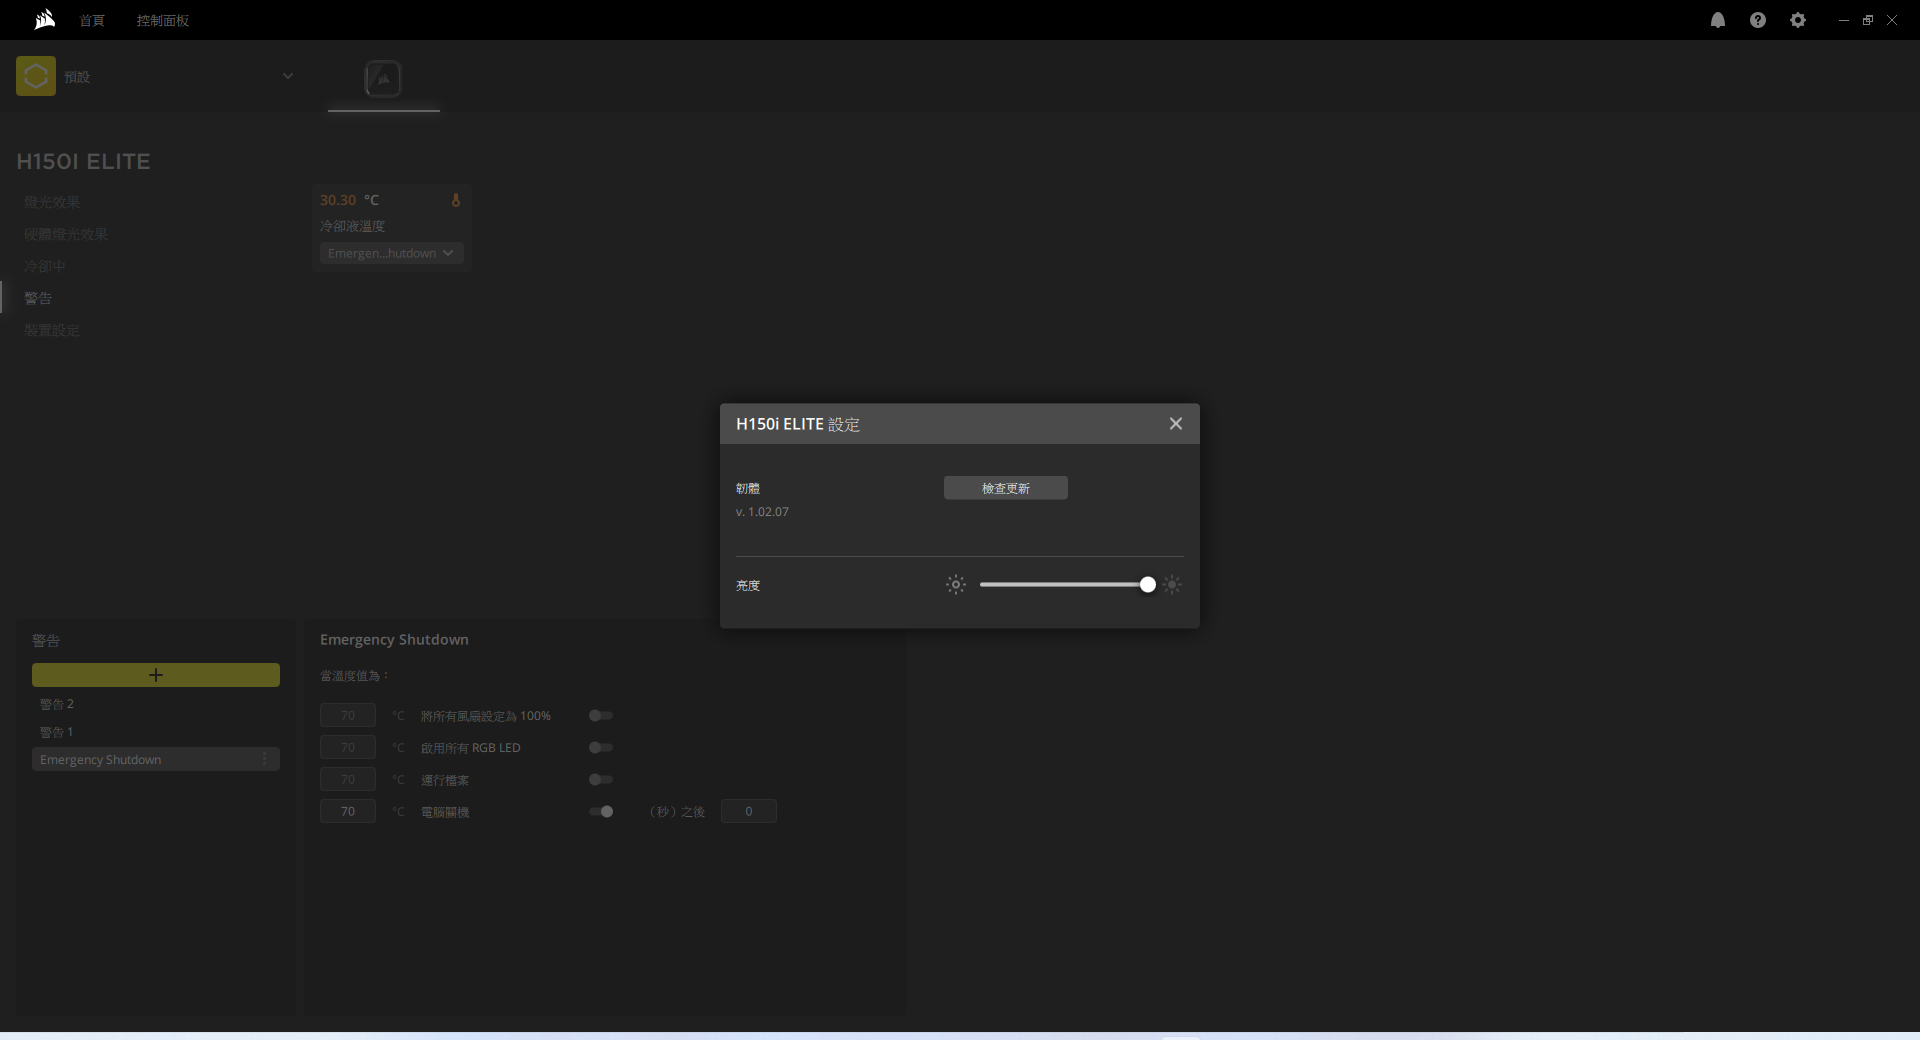1920x1040 pixels.
Task: Expand the 預設 profile dropdown chevron
Action: [x=288, y=76]
